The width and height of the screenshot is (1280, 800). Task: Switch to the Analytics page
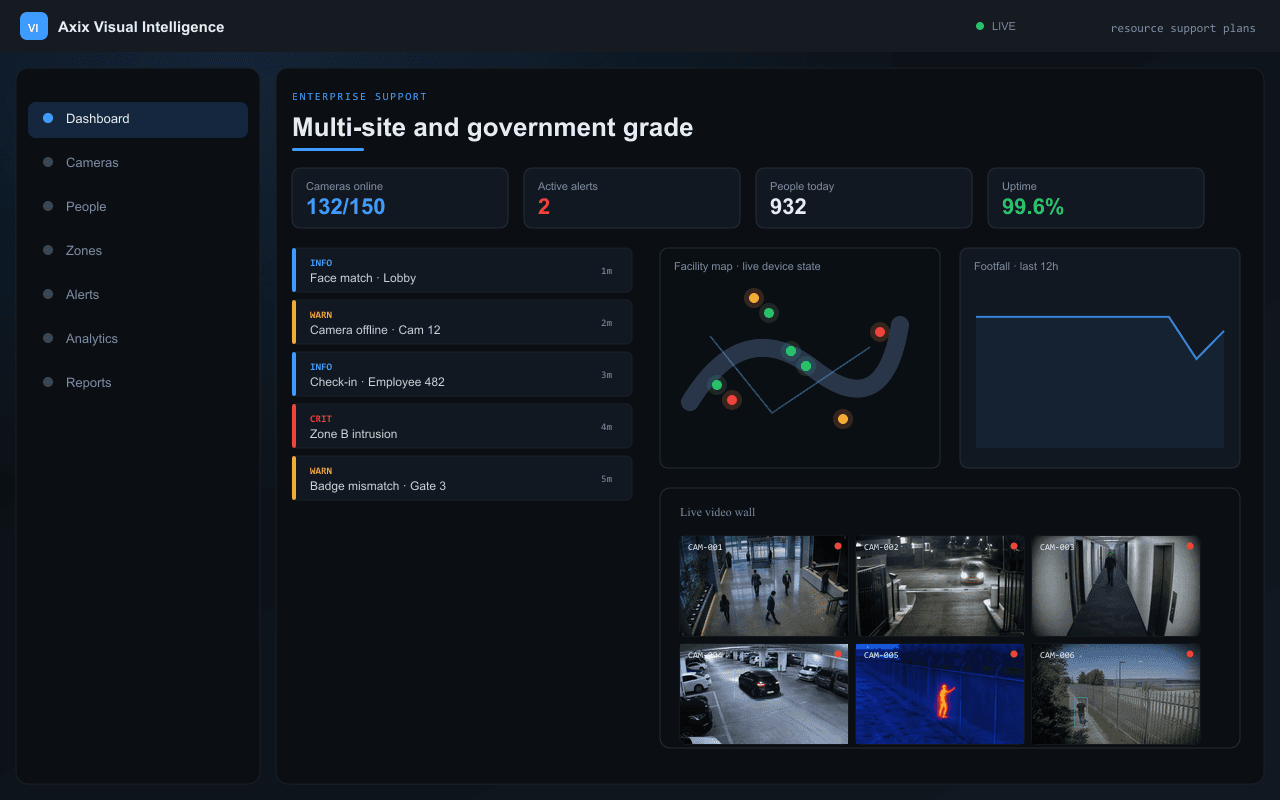[x=138, y=339]
